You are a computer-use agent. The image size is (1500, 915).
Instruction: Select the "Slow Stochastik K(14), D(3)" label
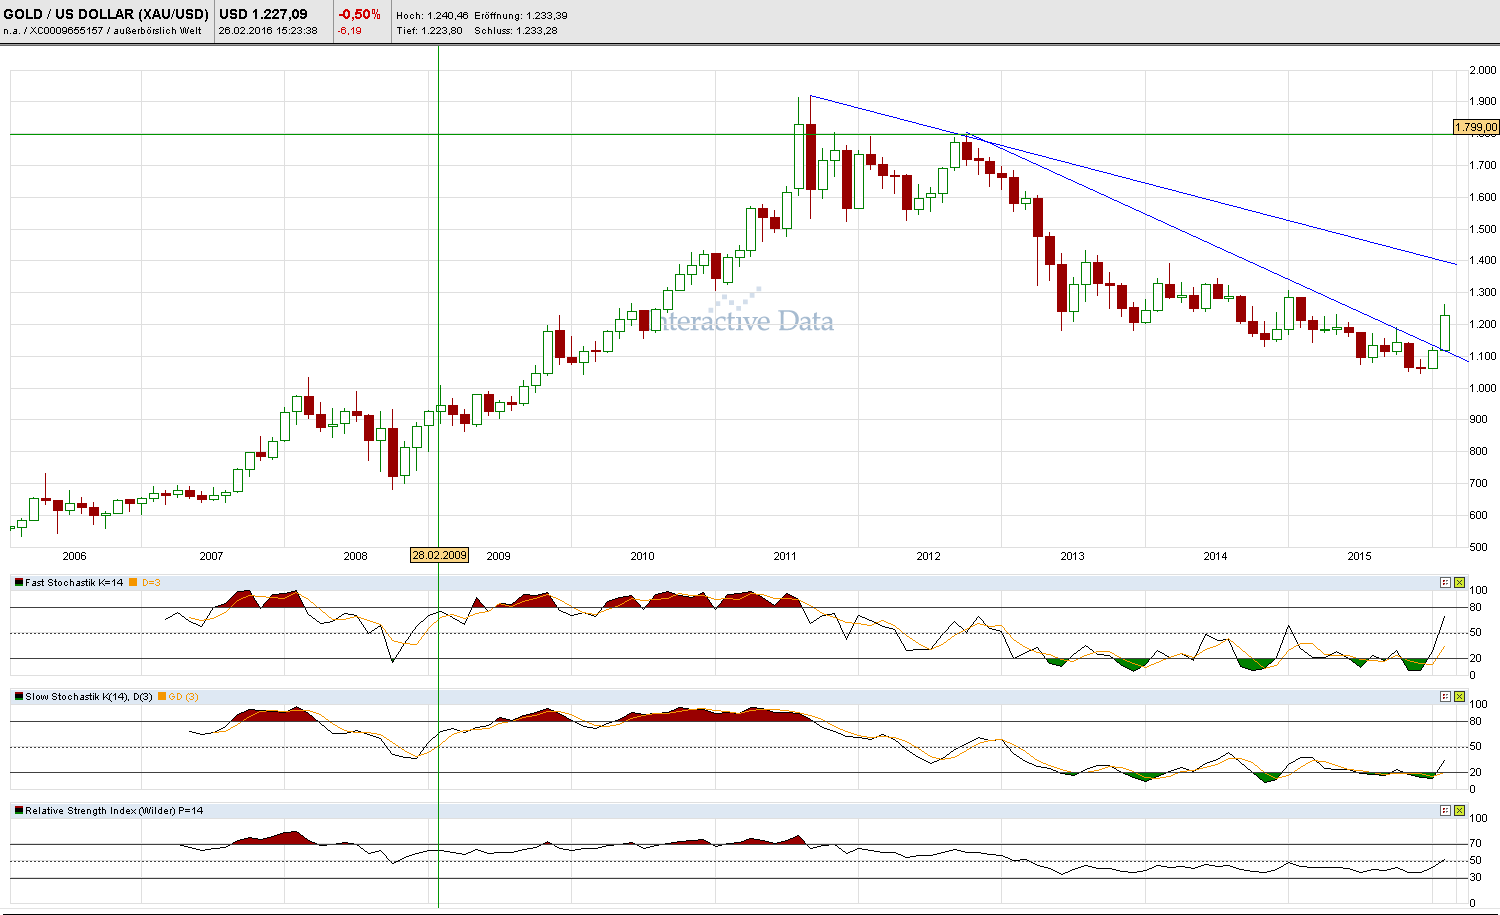pyautogui.click(x=89, y=696)
